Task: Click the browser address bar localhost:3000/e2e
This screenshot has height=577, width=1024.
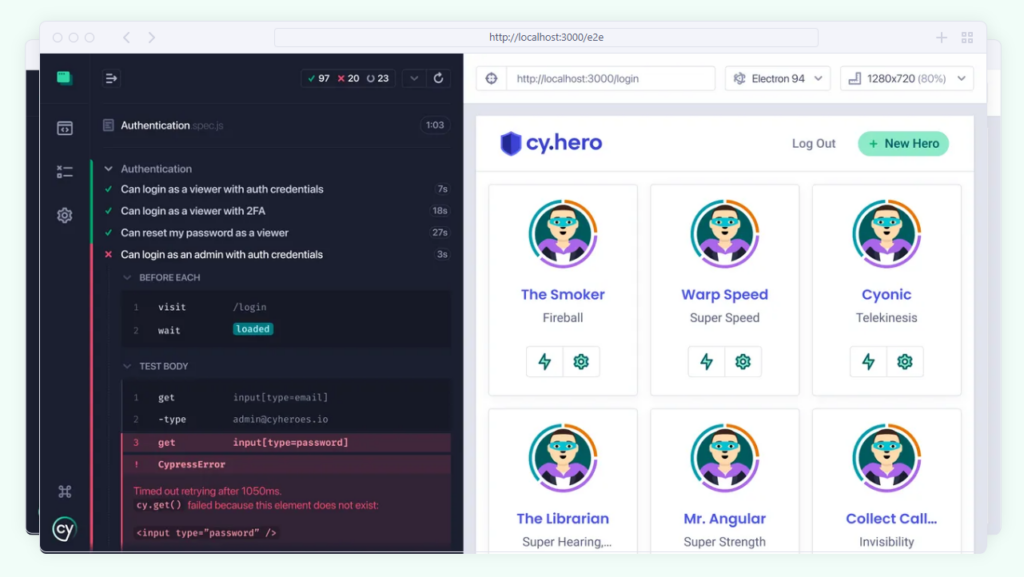Action: pyautogui.click(x=546, y=37)
